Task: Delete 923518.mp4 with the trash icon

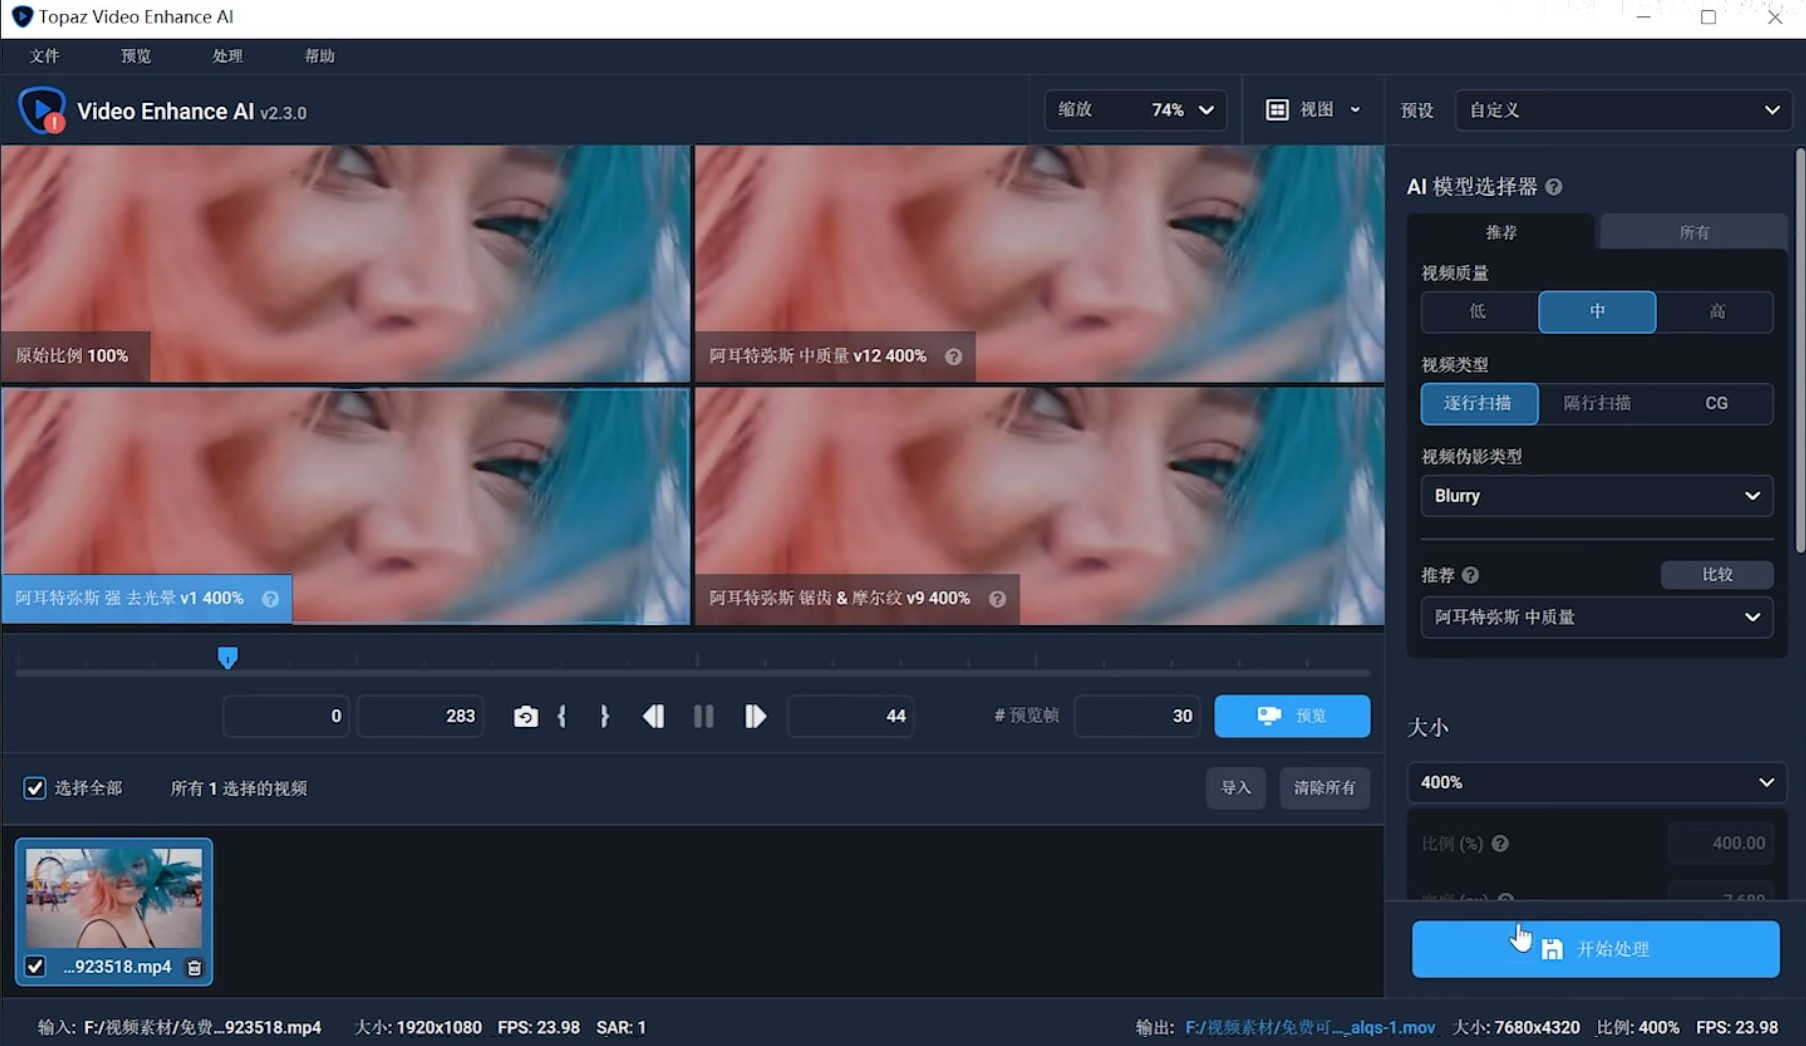Action: pos(195,967)
